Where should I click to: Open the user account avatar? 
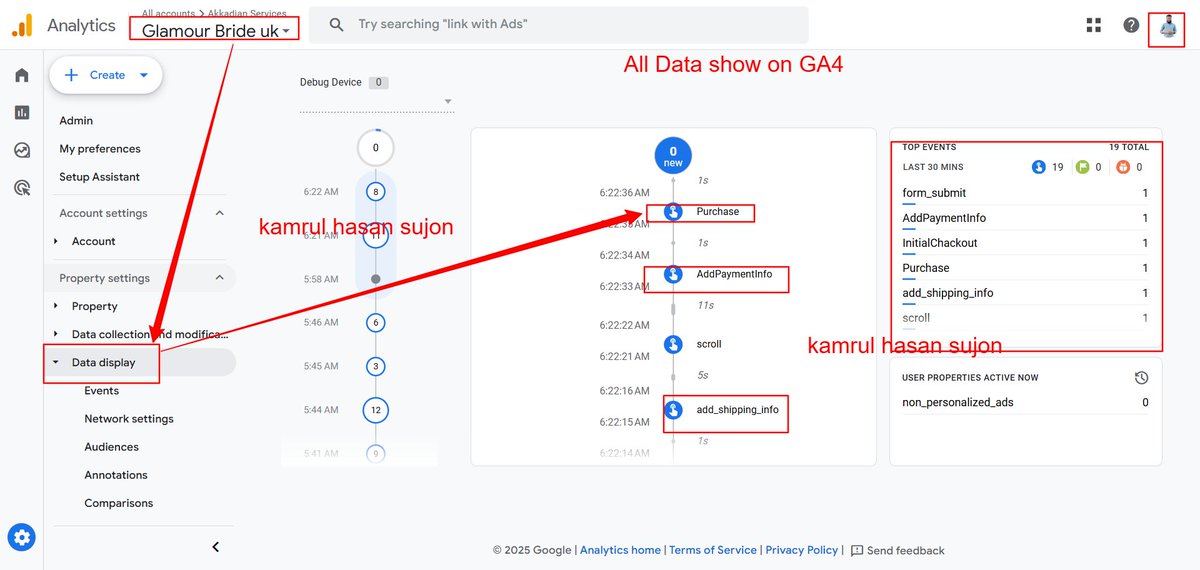tap(1167, 27)
